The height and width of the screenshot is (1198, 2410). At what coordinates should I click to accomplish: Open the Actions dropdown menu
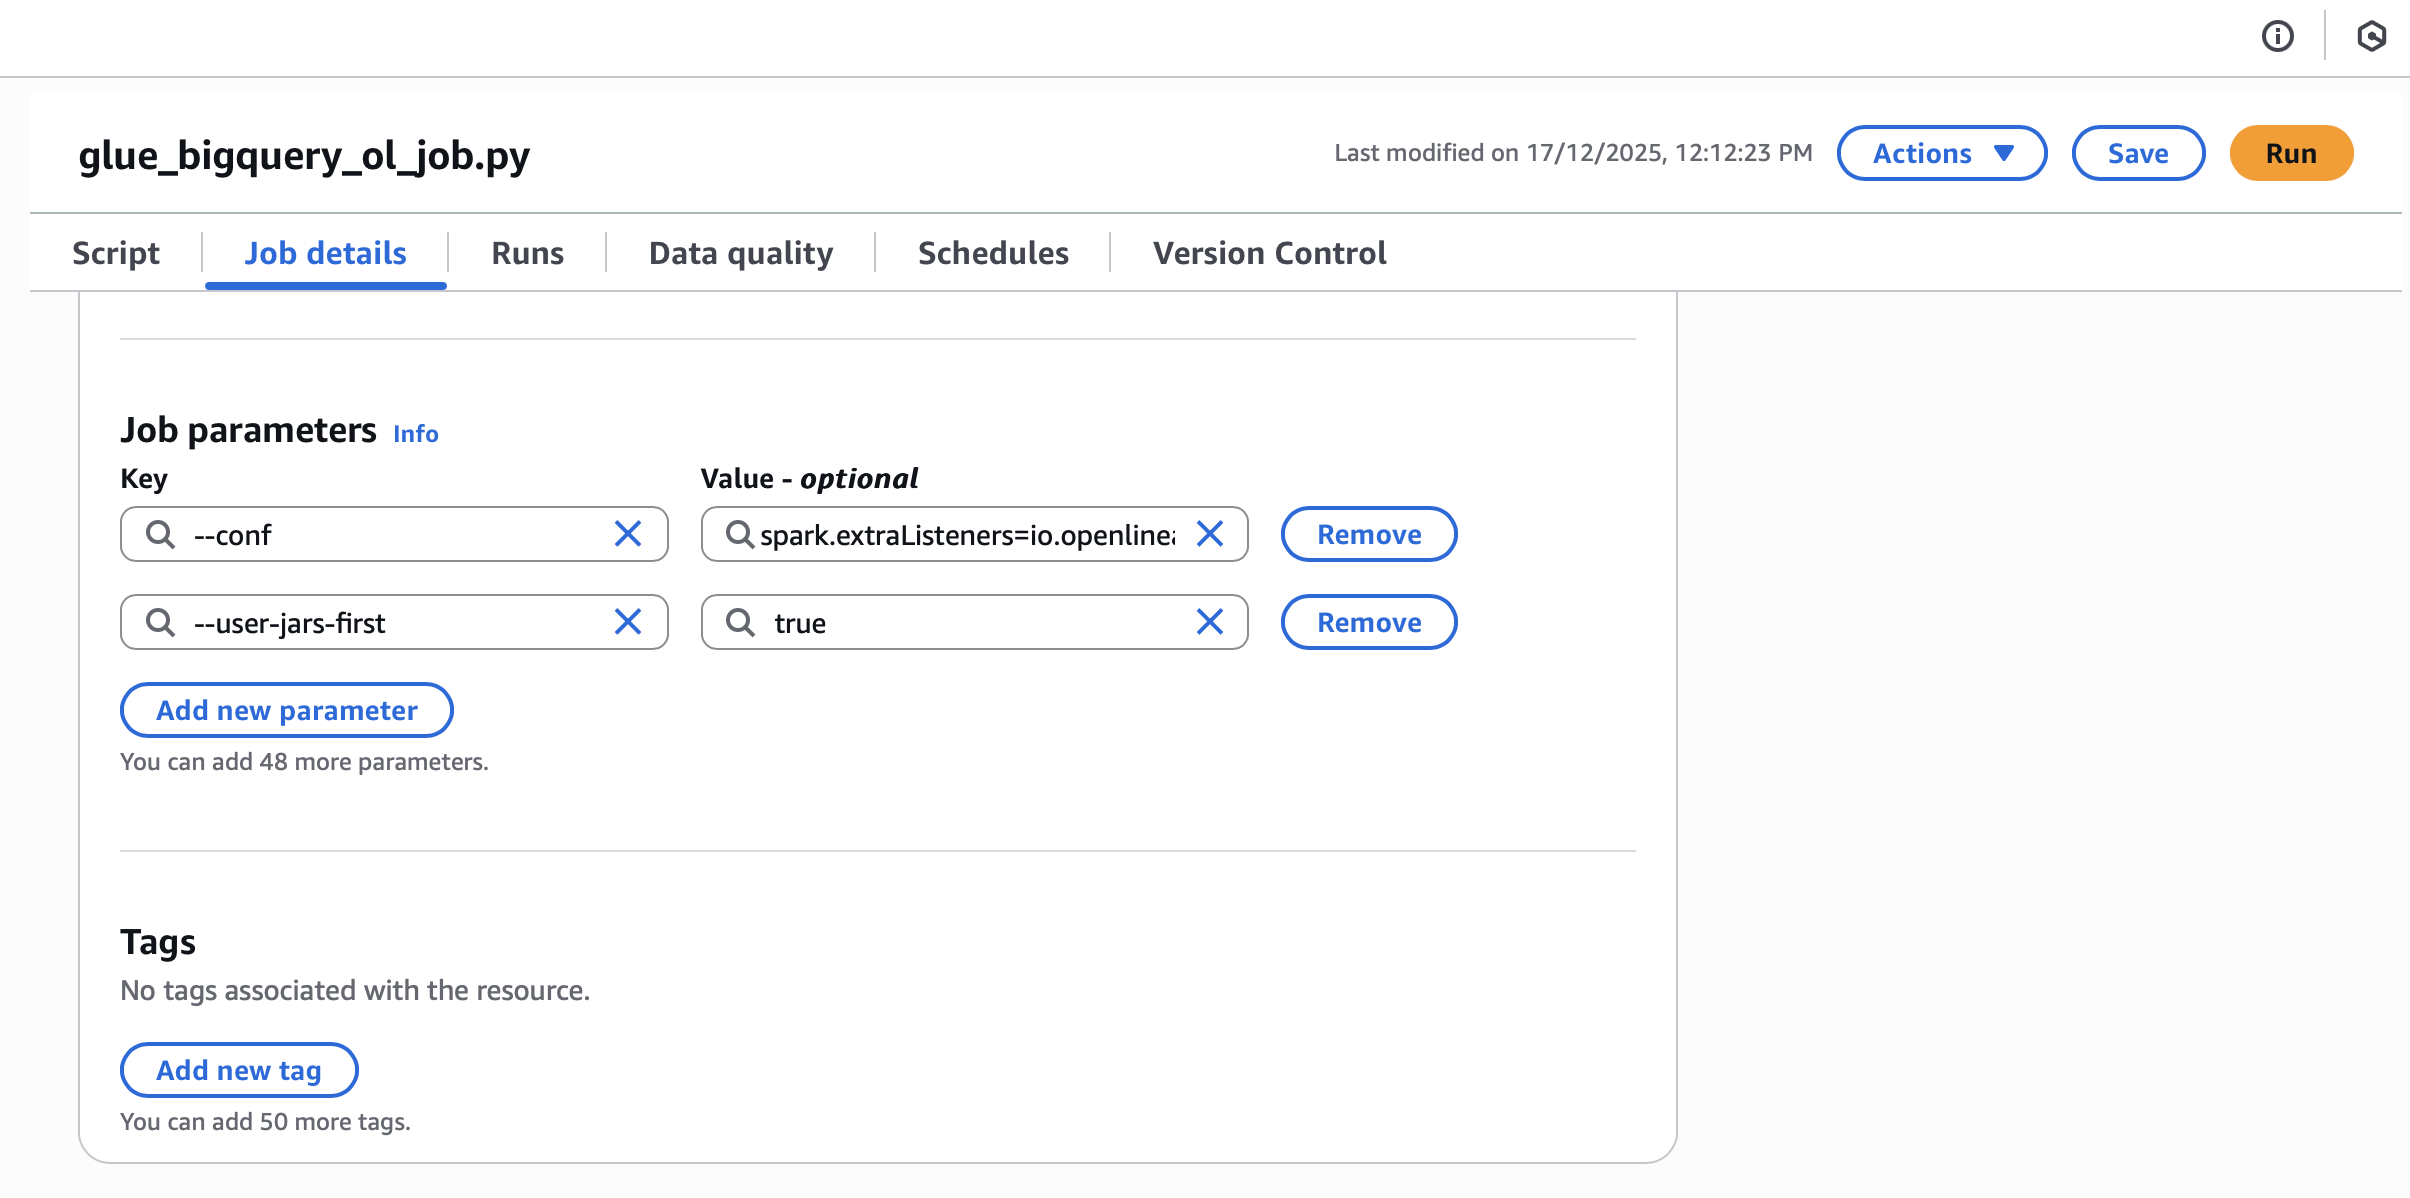pos(1942,153)
